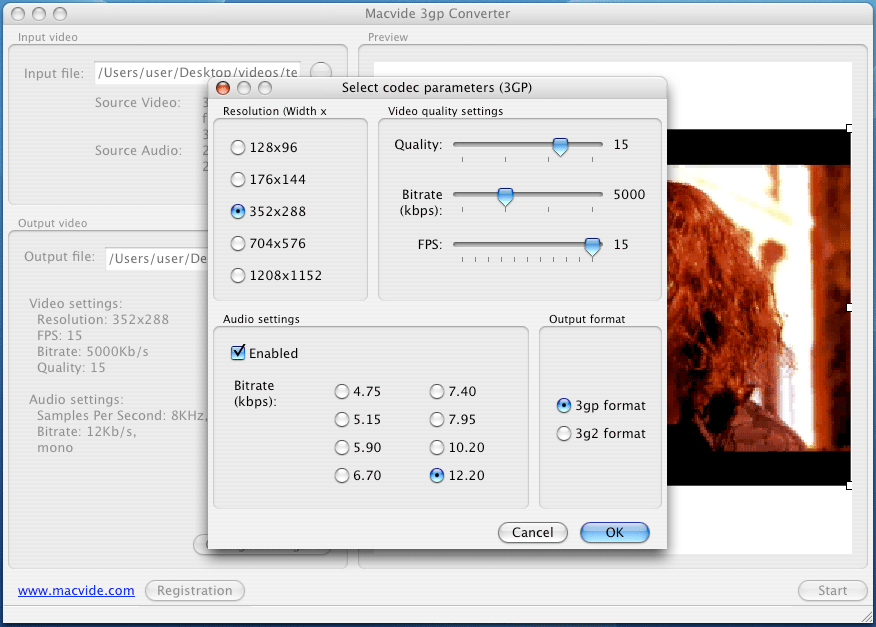Select the 128x96 resolution option
The width and height of the screenshot is (876, 627).
pyautogui.click(x=238, y=148)
